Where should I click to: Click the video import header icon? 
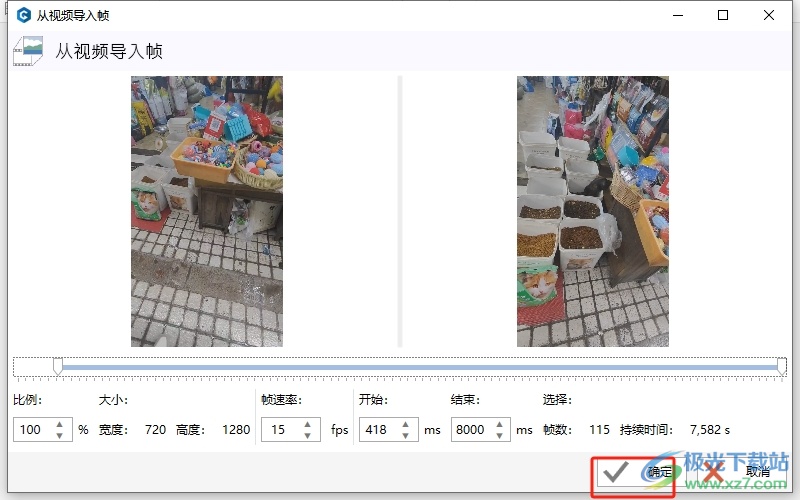coord(28,51)
